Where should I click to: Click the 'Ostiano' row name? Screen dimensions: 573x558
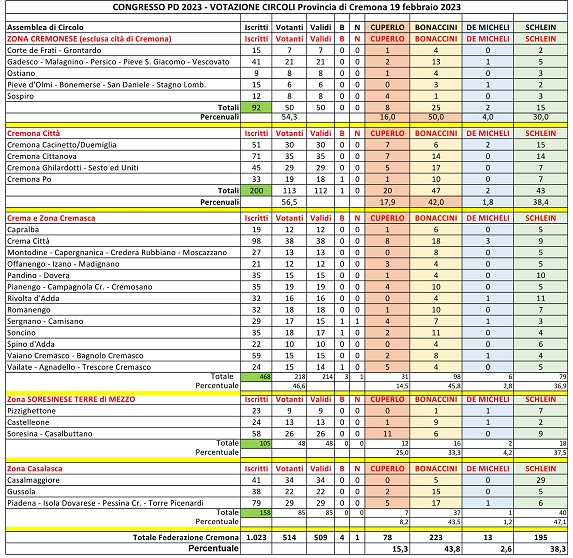point(21,73)
